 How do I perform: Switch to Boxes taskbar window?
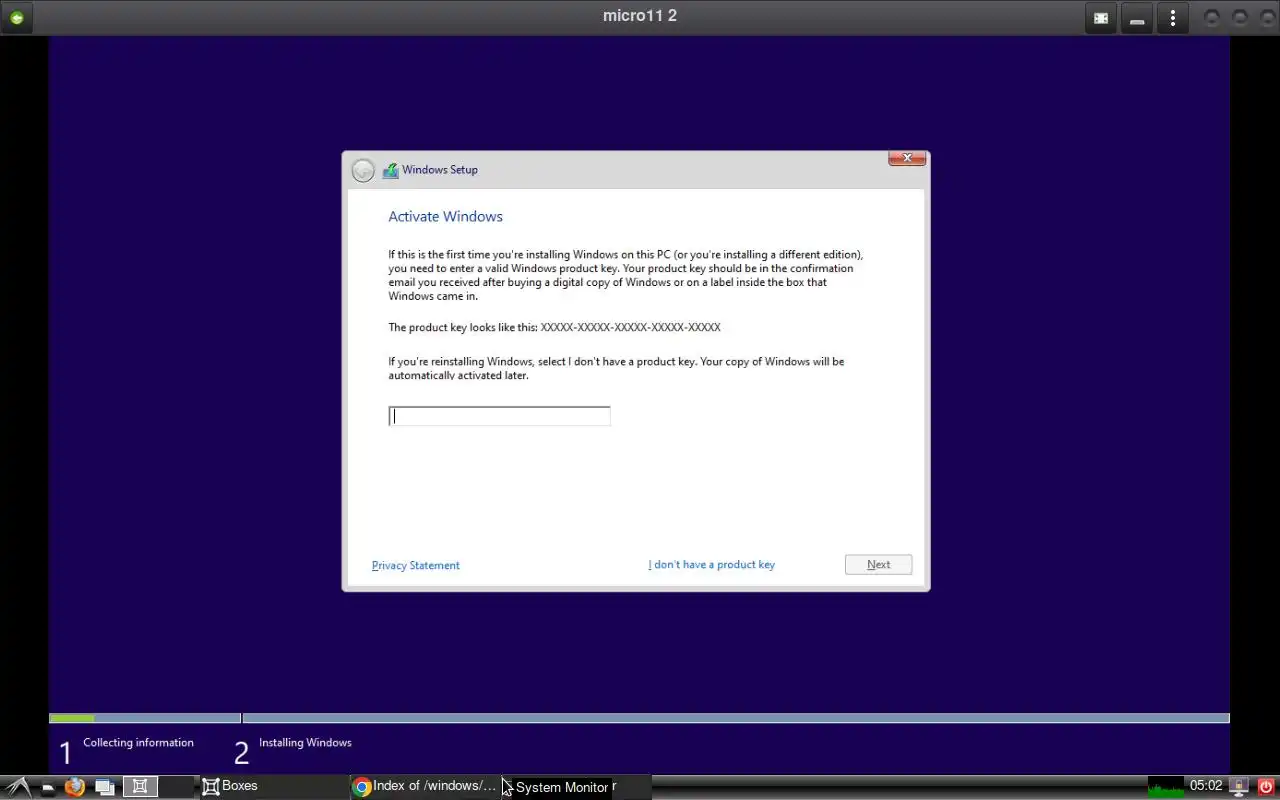273,787
